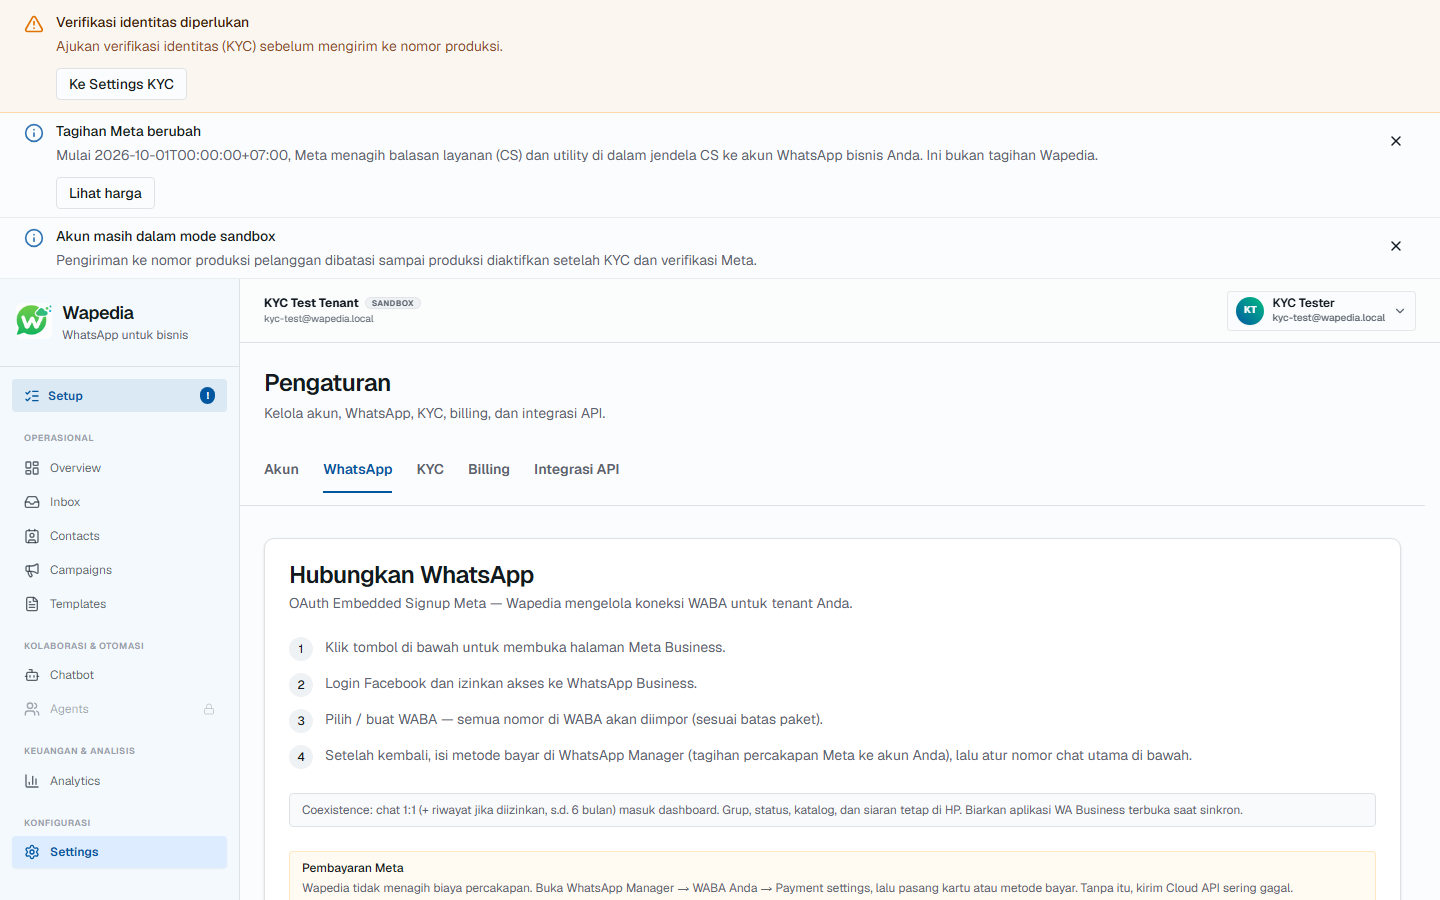
Task: Click the Chatbot robot icon
Action: point(32,675)
